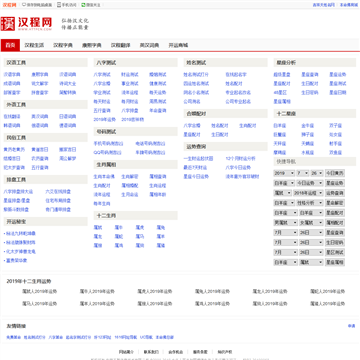Click the 属马 zodiac link

click(140, 237)
